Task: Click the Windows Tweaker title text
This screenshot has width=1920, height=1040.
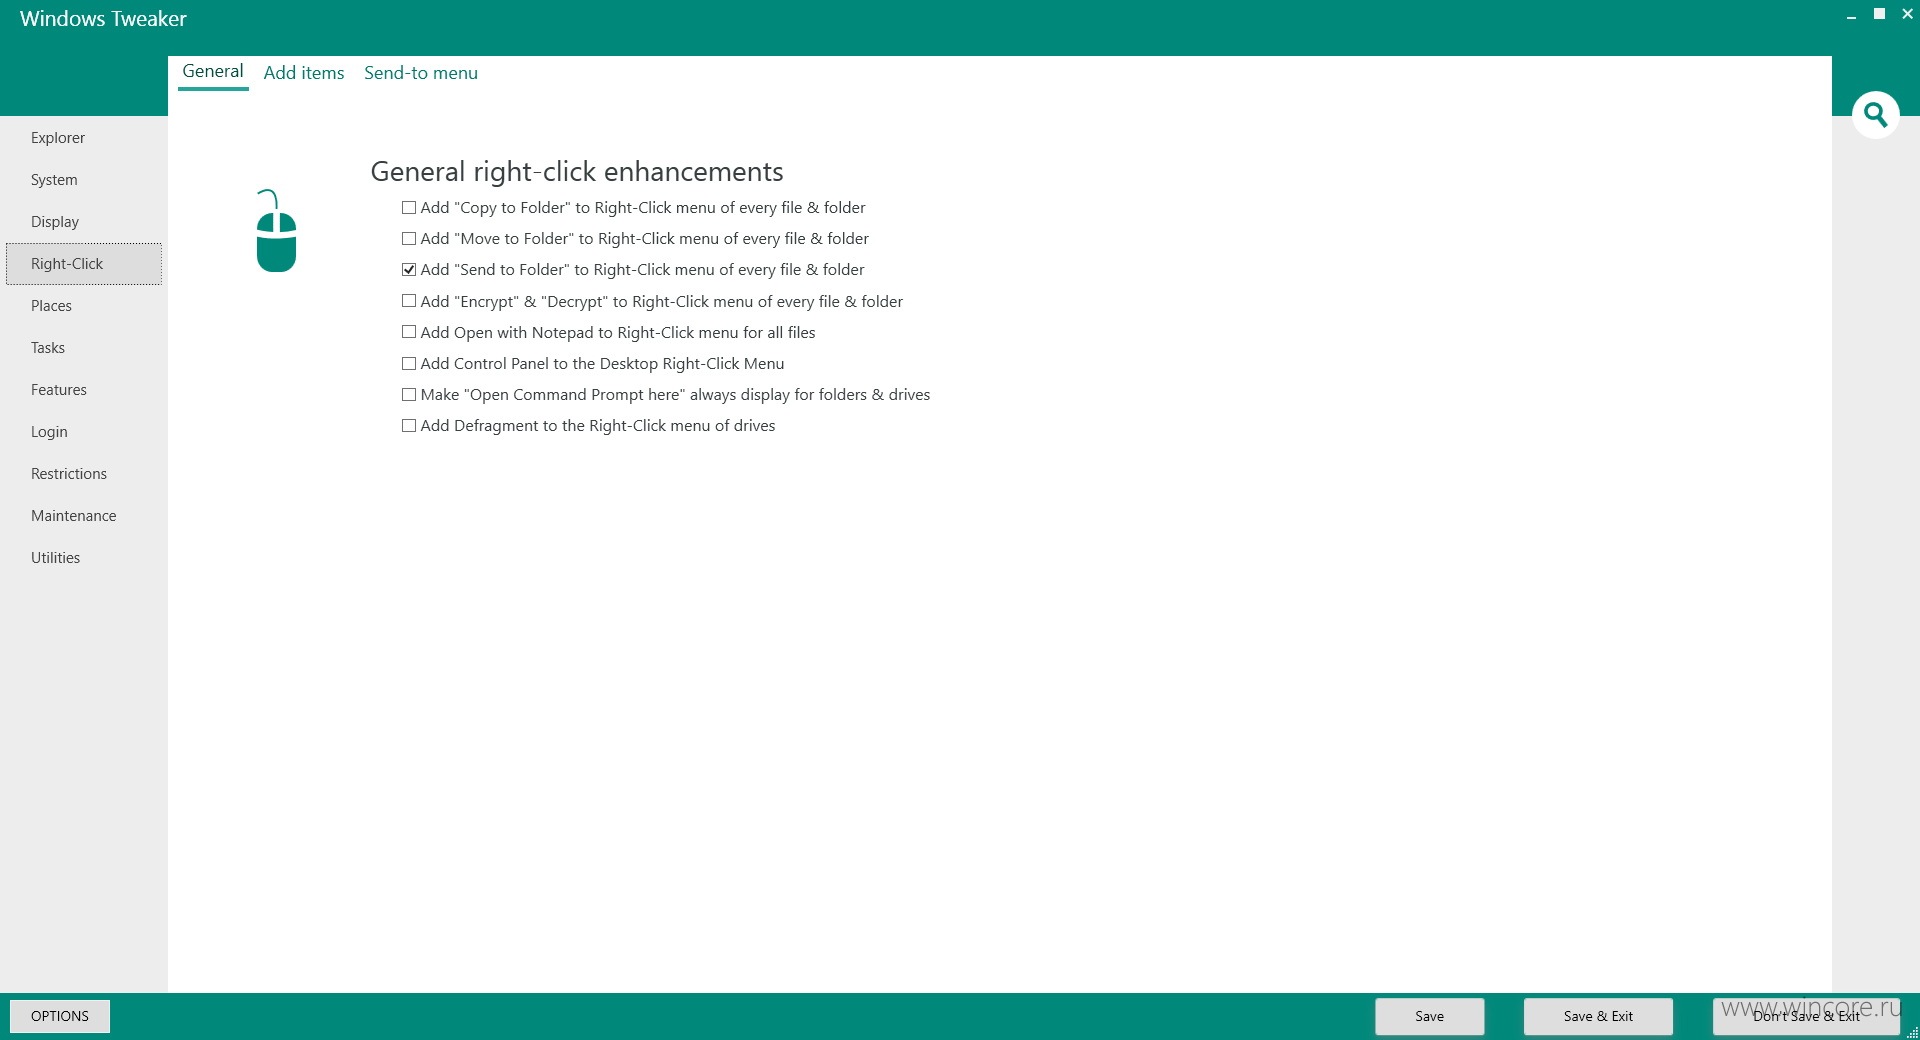Action: [x=103, y=19]
